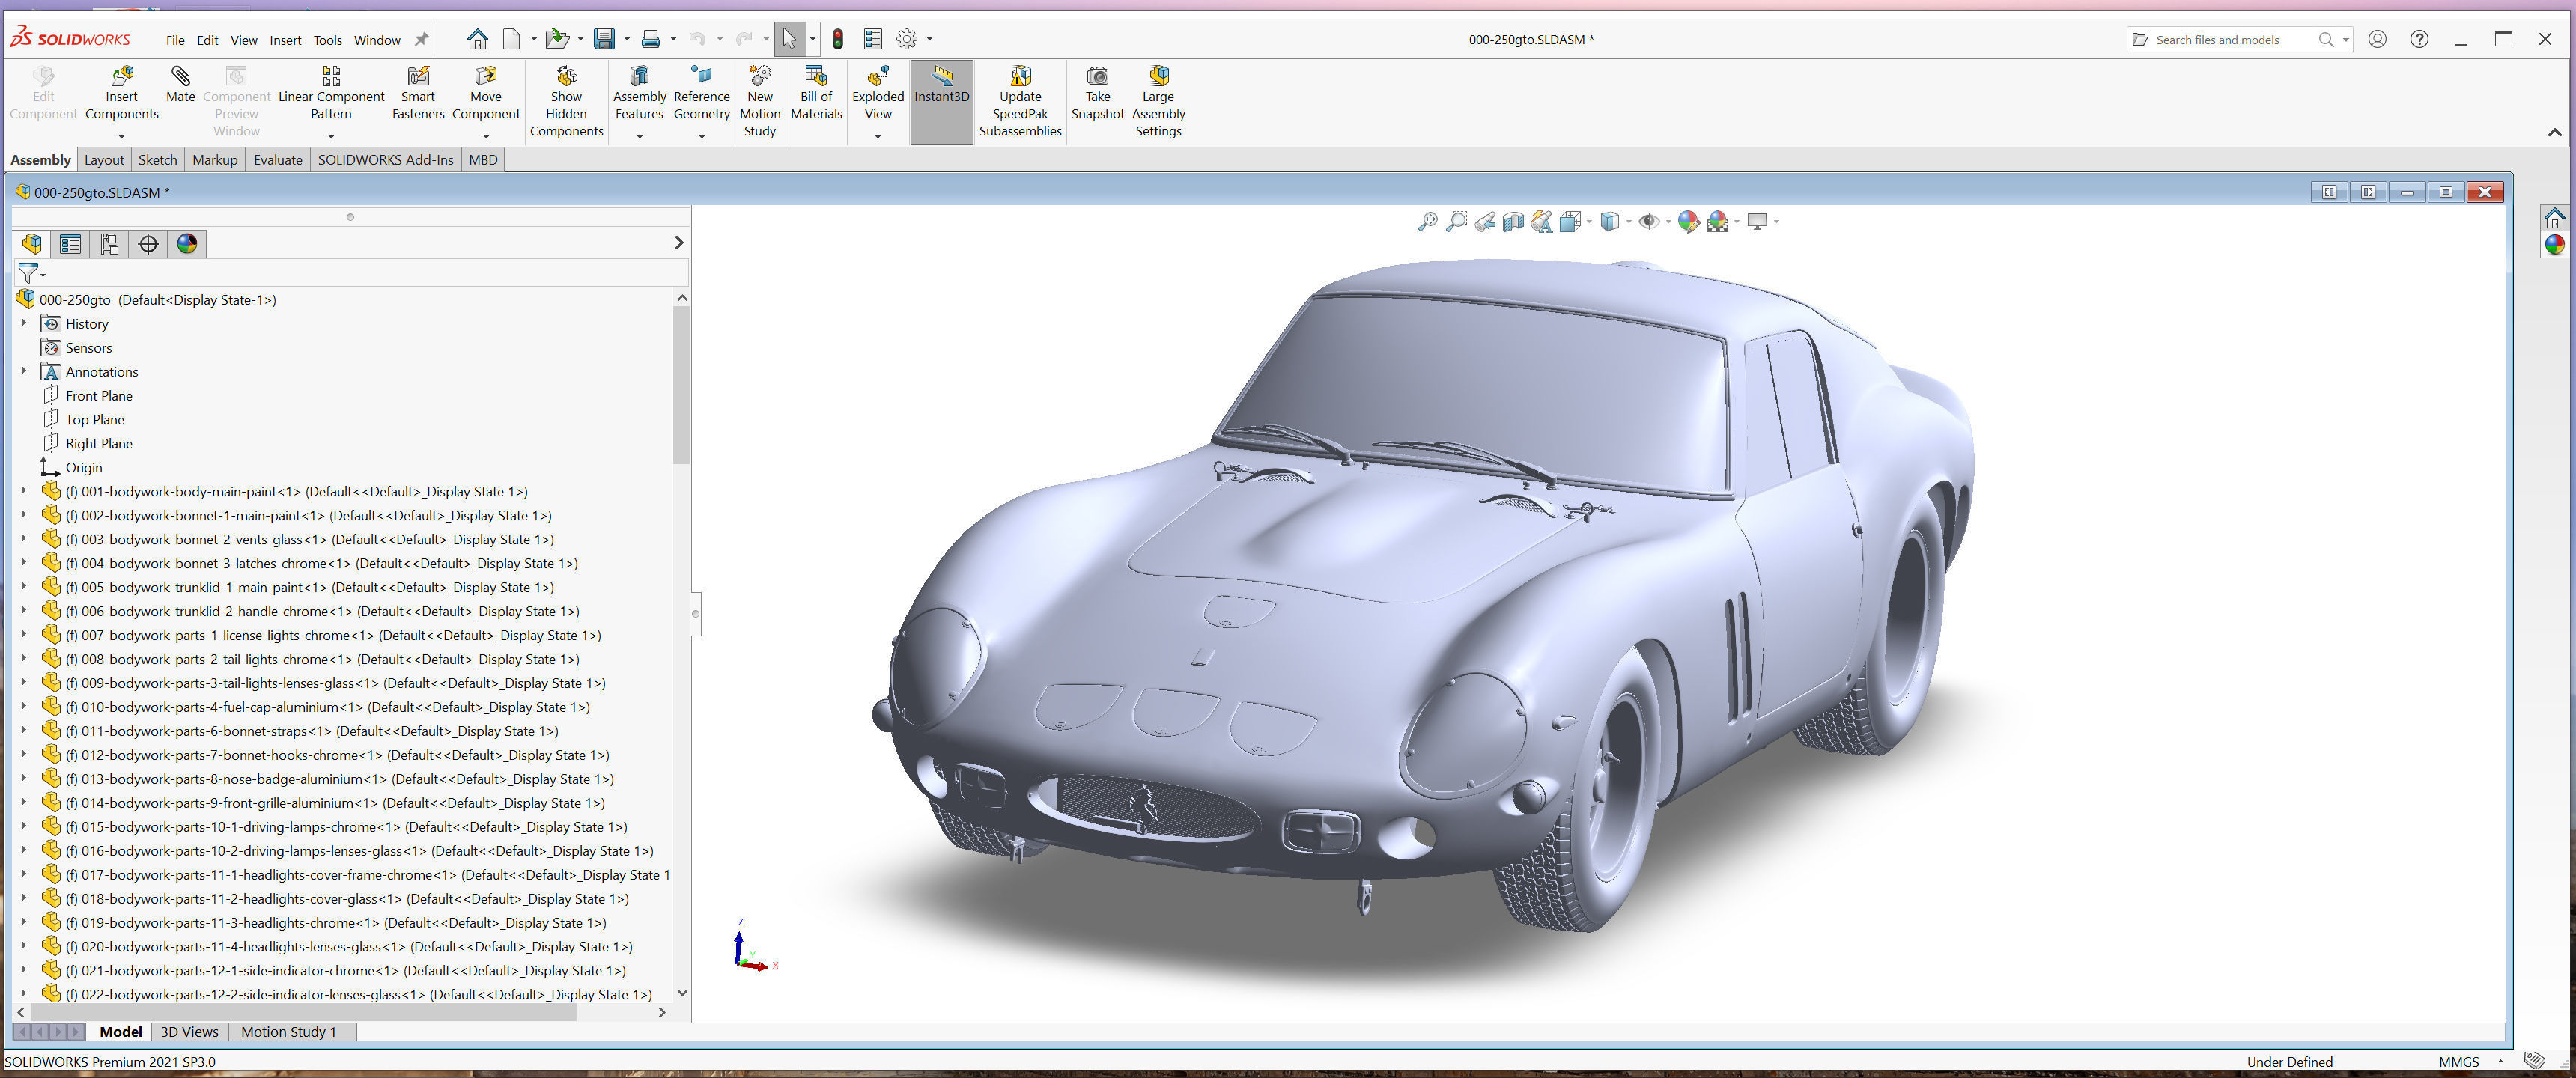Expand the FeatureManager panel chevron
Screen dimensions: 2576x1078
(679, 243)
